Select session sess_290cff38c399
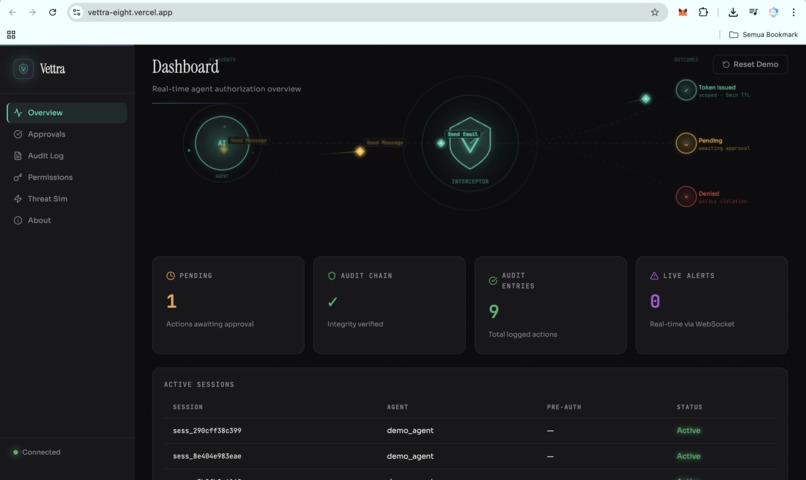This screenshot has height=480, width=806. click(x=207, y=431)
